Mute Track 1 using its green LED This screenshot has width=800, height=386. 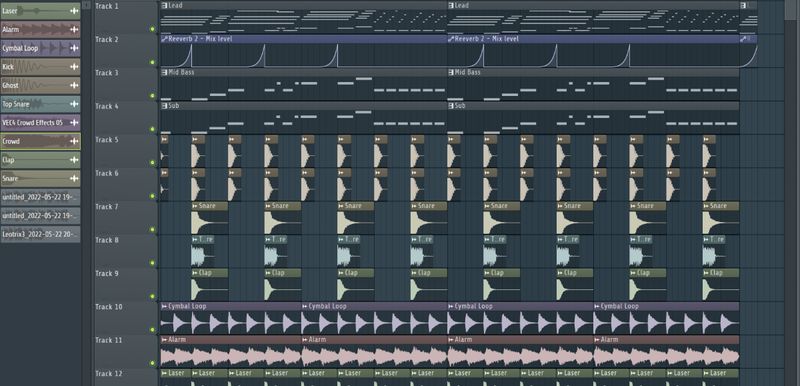click(x=152, y=29)
